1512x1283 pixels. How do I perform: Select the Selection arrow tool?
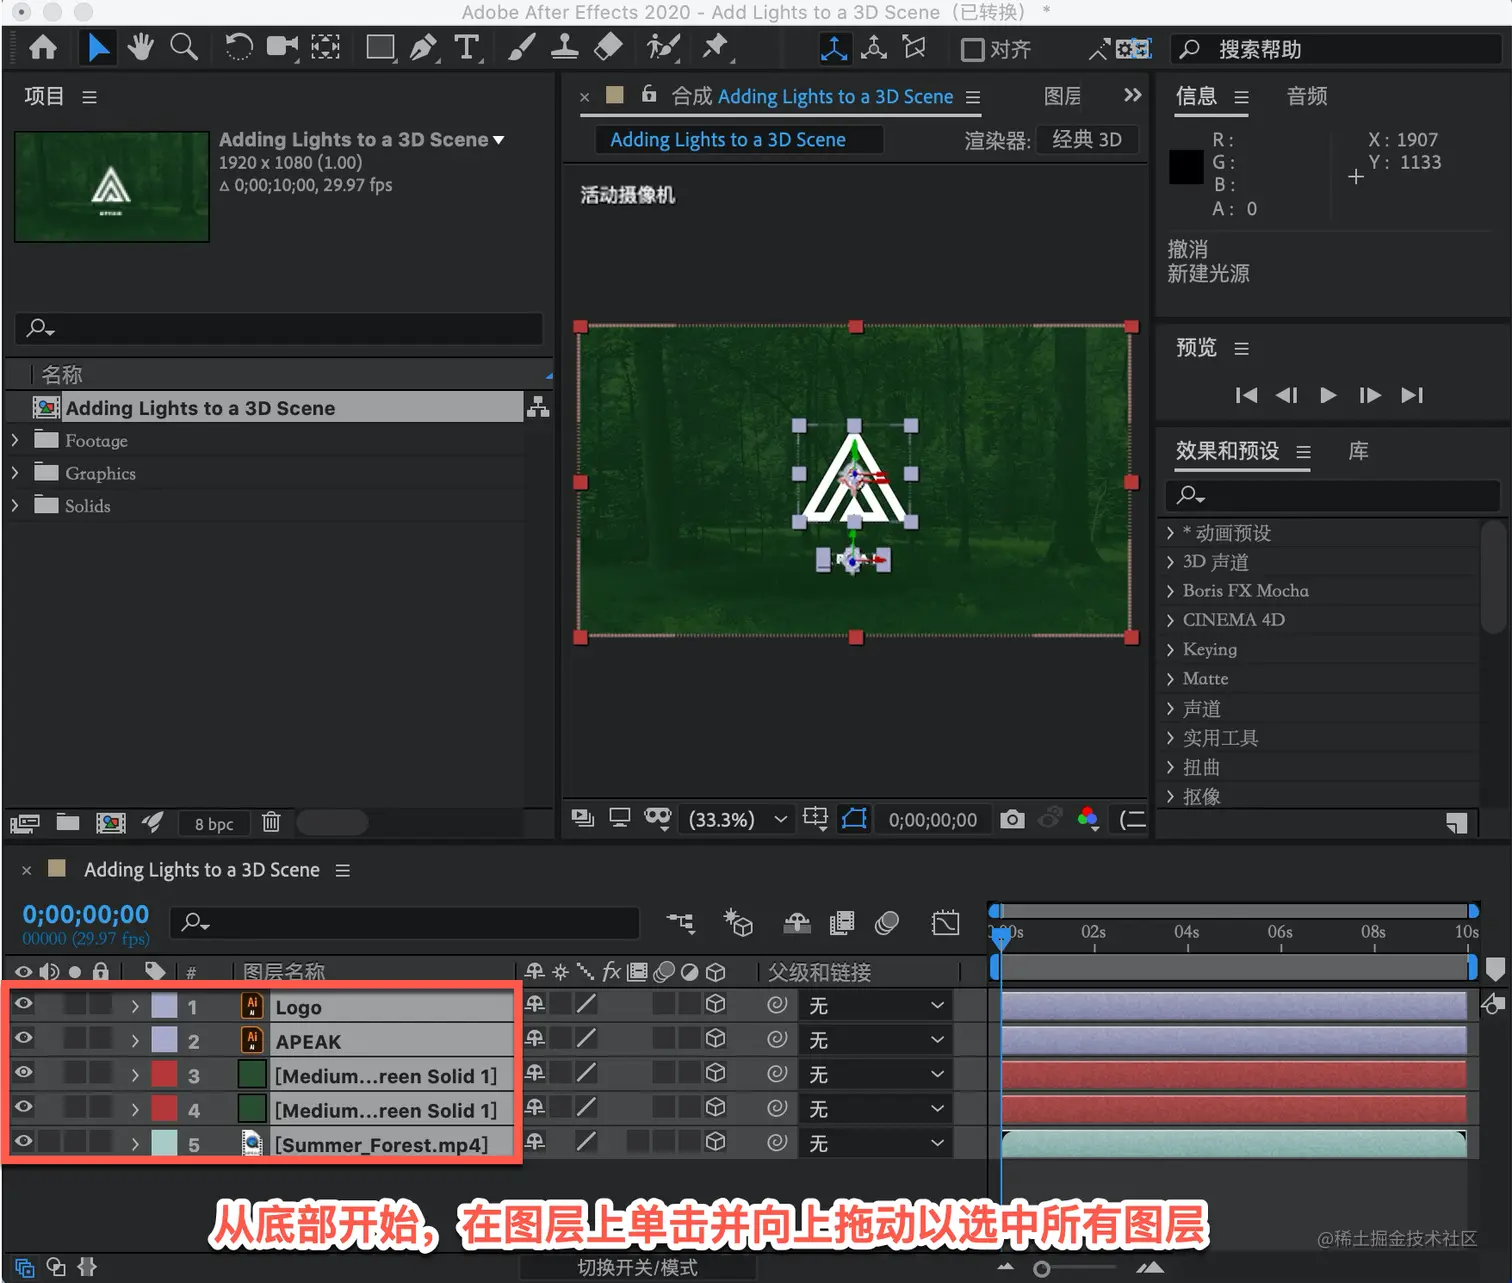coord(98,48)
